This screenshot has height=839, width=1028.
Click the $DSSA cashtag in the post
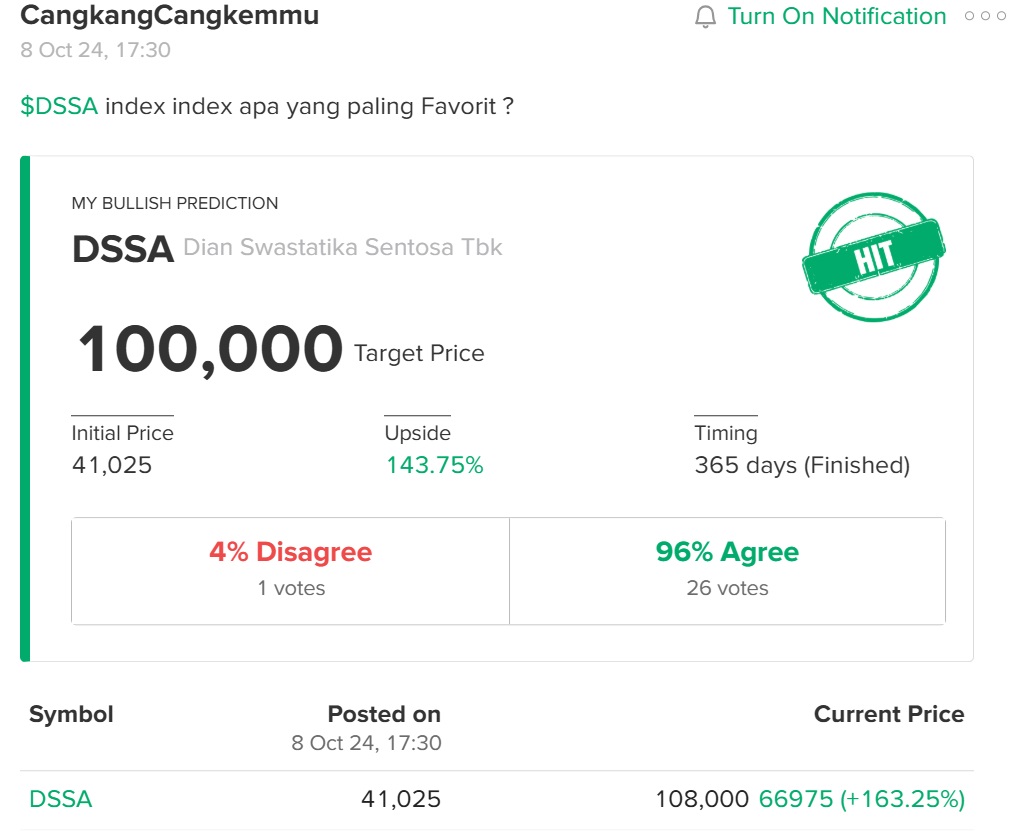(59, 106)
